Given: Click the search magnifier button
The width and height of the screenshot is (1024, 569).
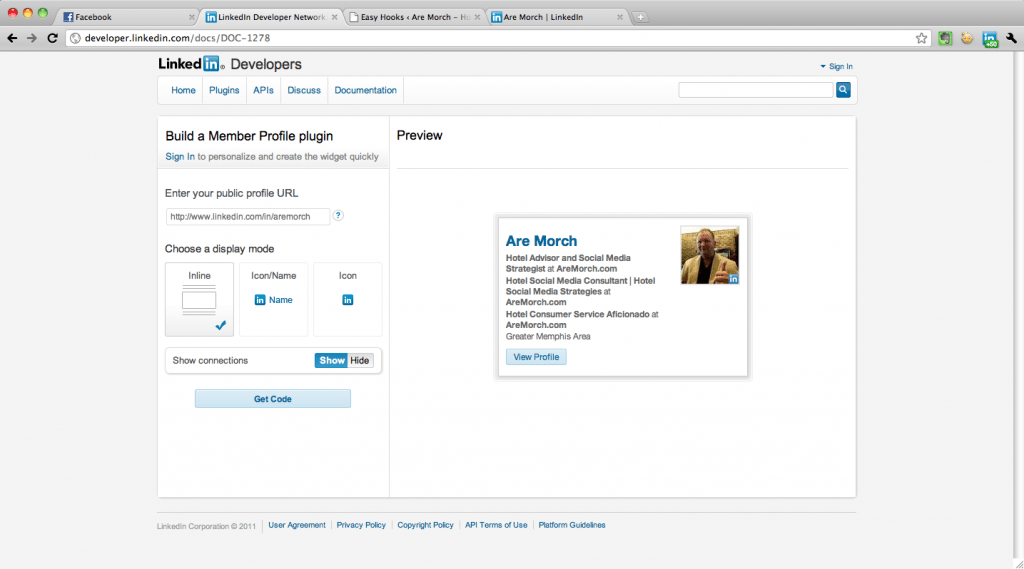Looking at the screenshot, I should [843, 90].
